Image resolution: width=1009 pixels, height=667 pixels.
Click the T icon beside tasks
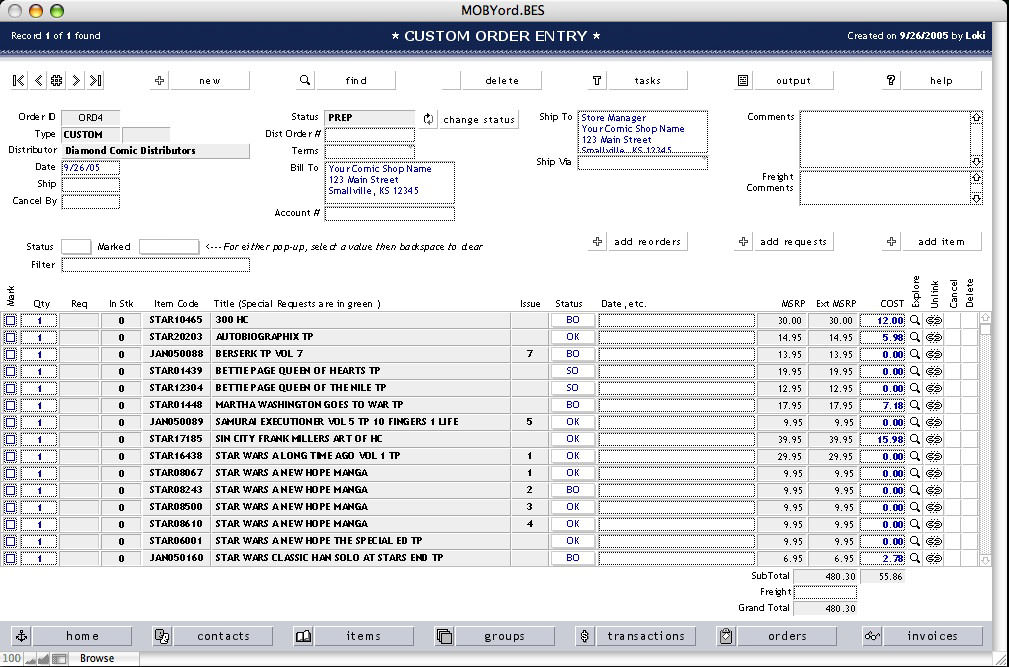(597, 80)
